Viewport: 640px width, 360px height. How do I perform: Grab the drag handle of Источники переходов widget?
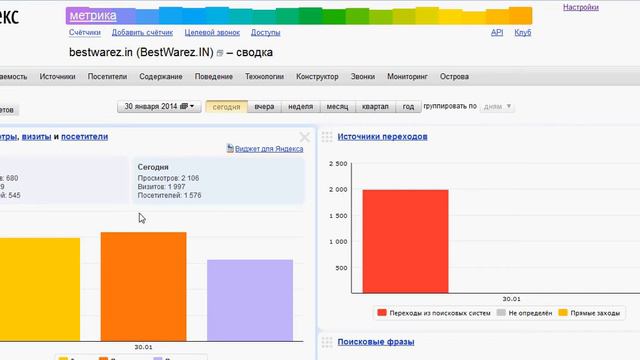(x=327, y=137)
